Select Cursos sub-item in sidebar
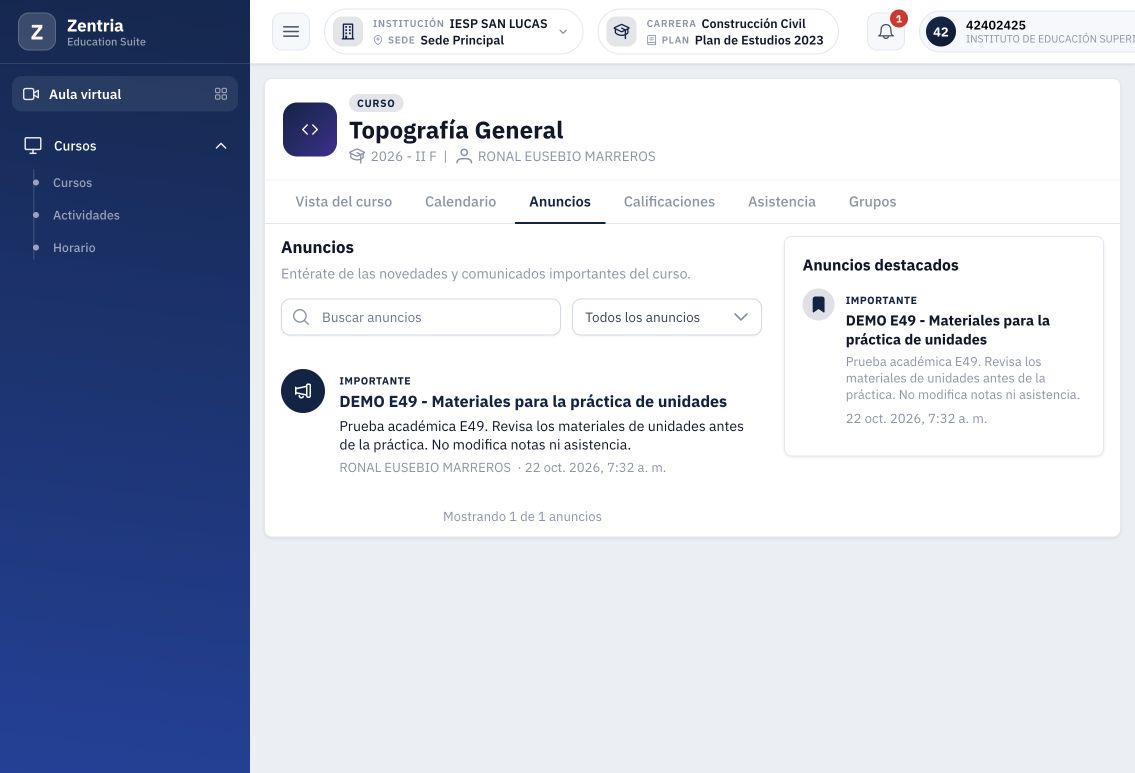1135x773 pixels. (x=72, y=182)
